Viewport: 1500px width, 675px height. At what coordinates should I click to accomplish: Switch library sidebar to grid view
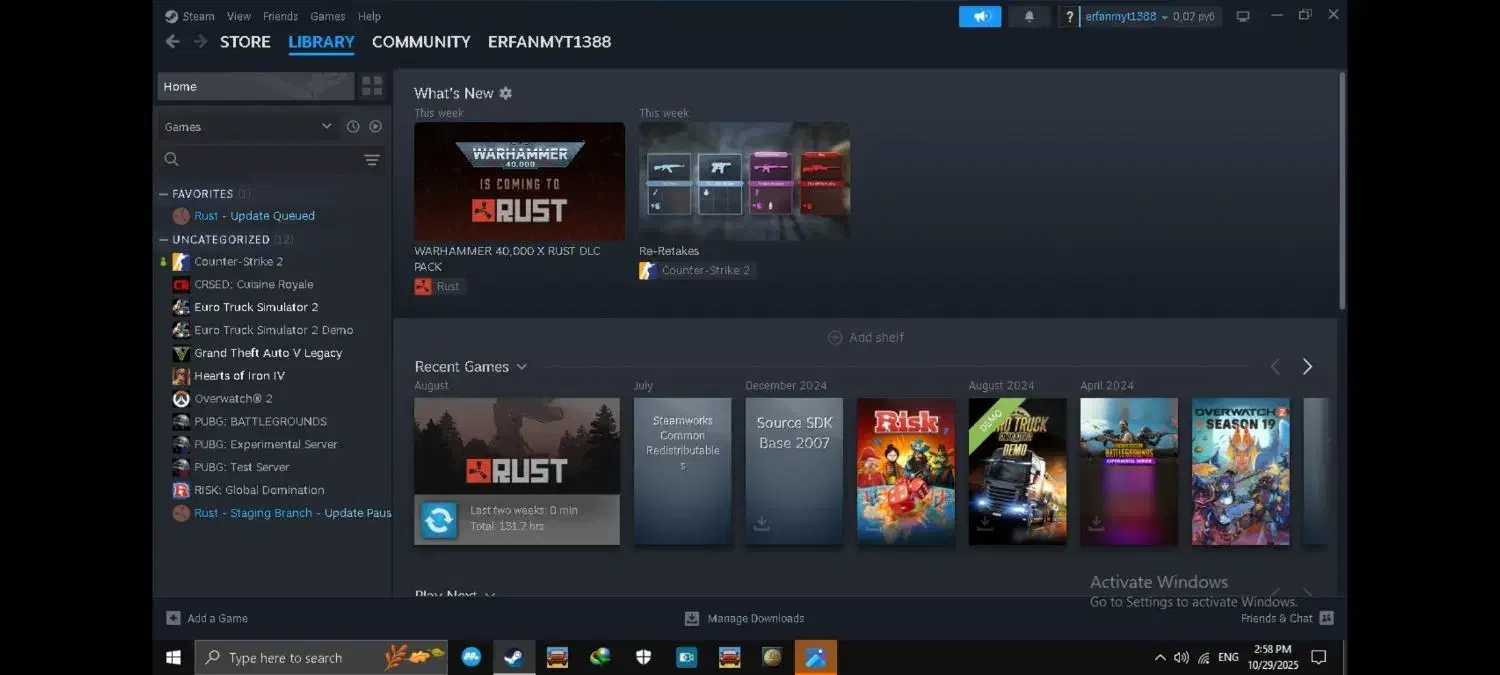coord(371,86)
